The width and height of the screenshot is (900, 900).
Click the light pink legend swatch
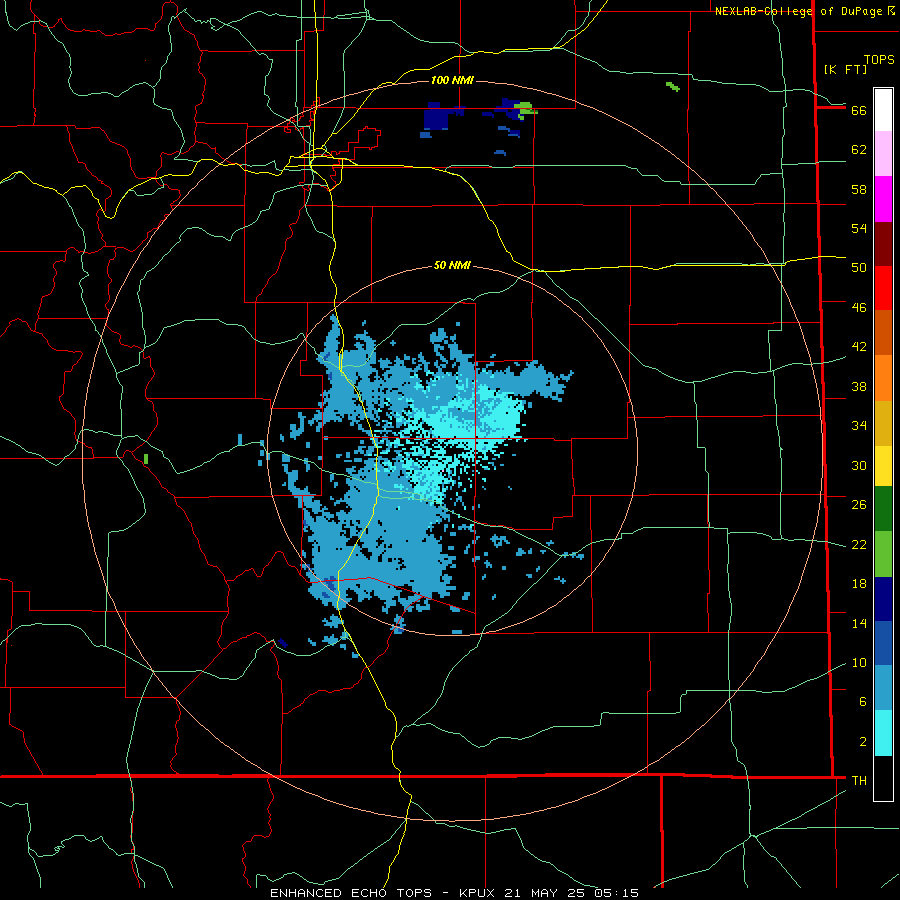(883, 153)
